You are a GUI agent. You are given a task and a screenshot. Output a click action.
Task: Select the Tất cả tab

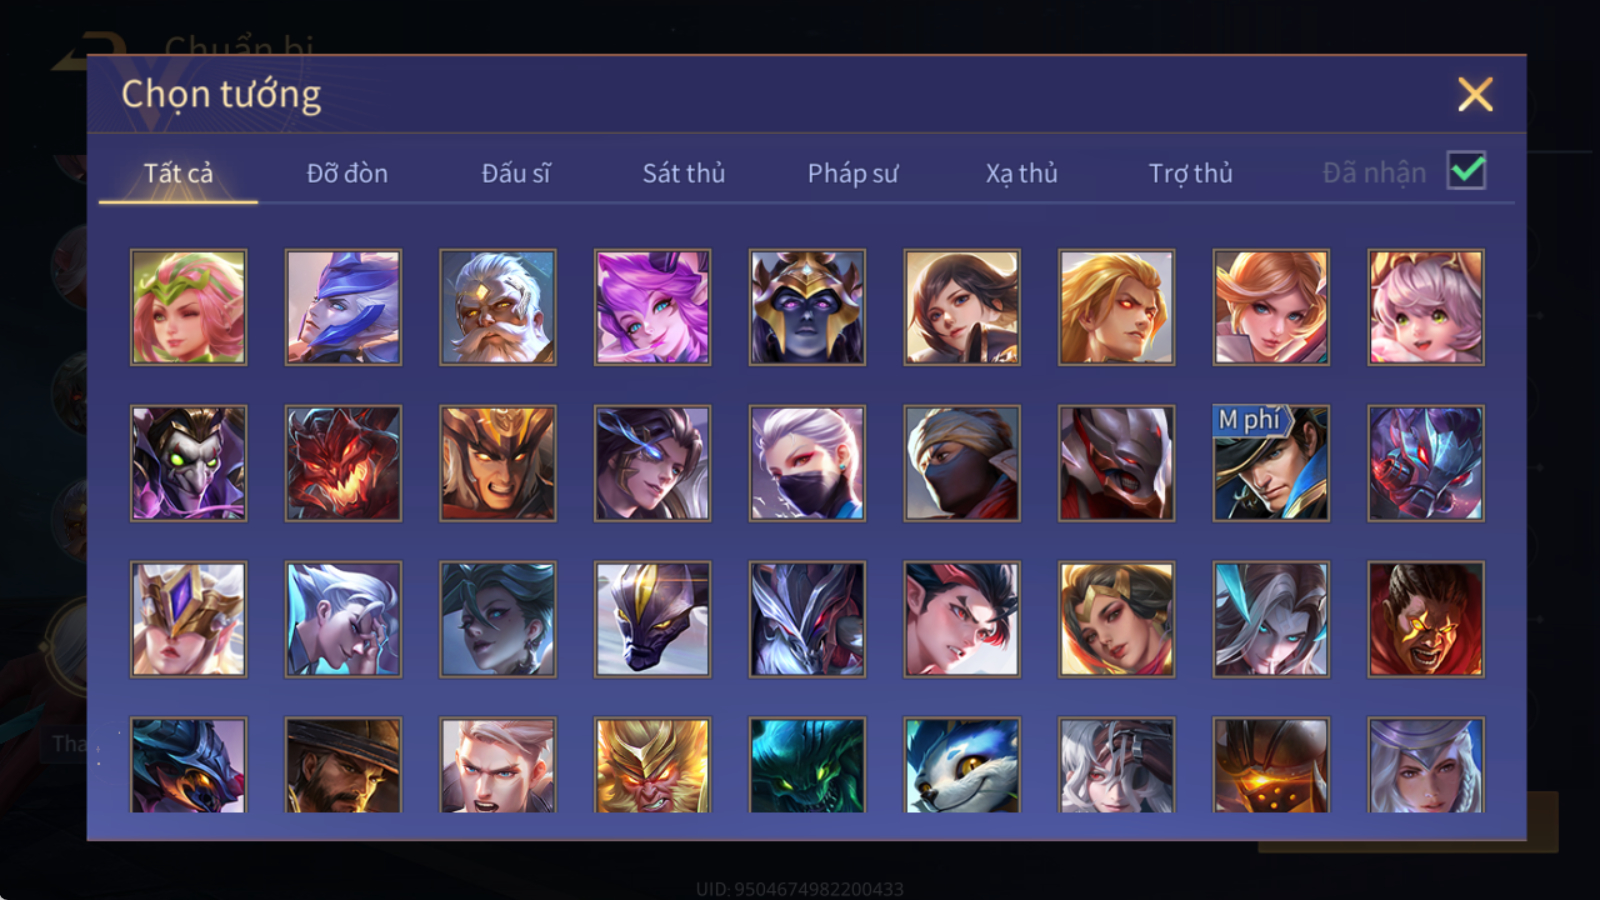(178, 173)
